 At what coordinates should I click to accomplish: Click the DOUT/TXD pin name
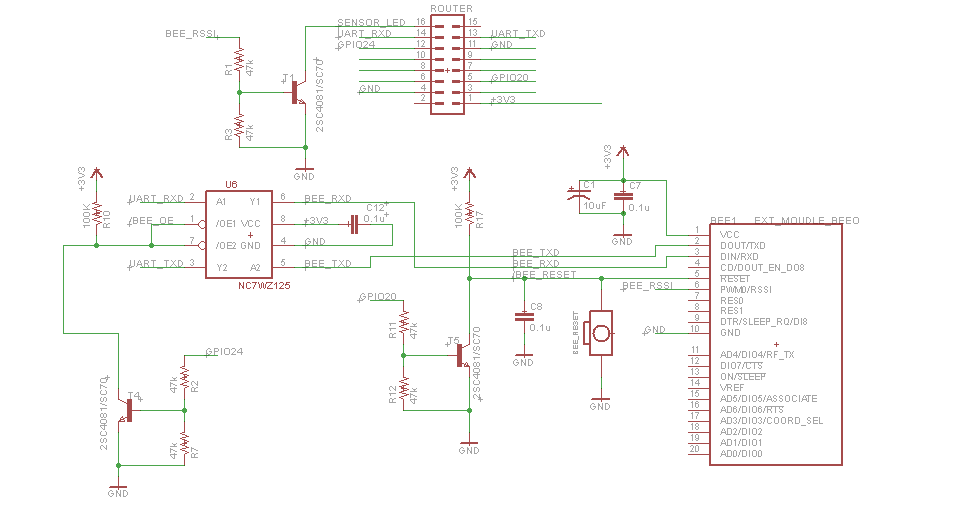click(742, 245)
